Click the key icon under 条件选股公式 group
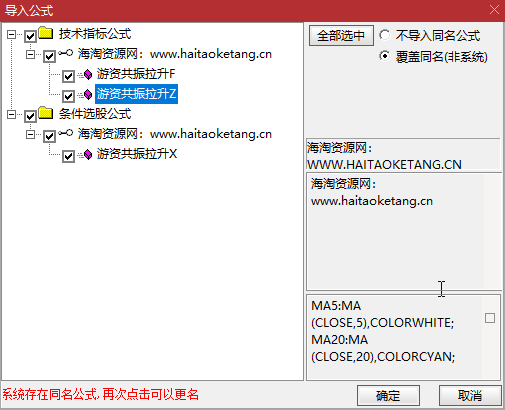This screenshot has width=505, height=410. tap(66, 133)
